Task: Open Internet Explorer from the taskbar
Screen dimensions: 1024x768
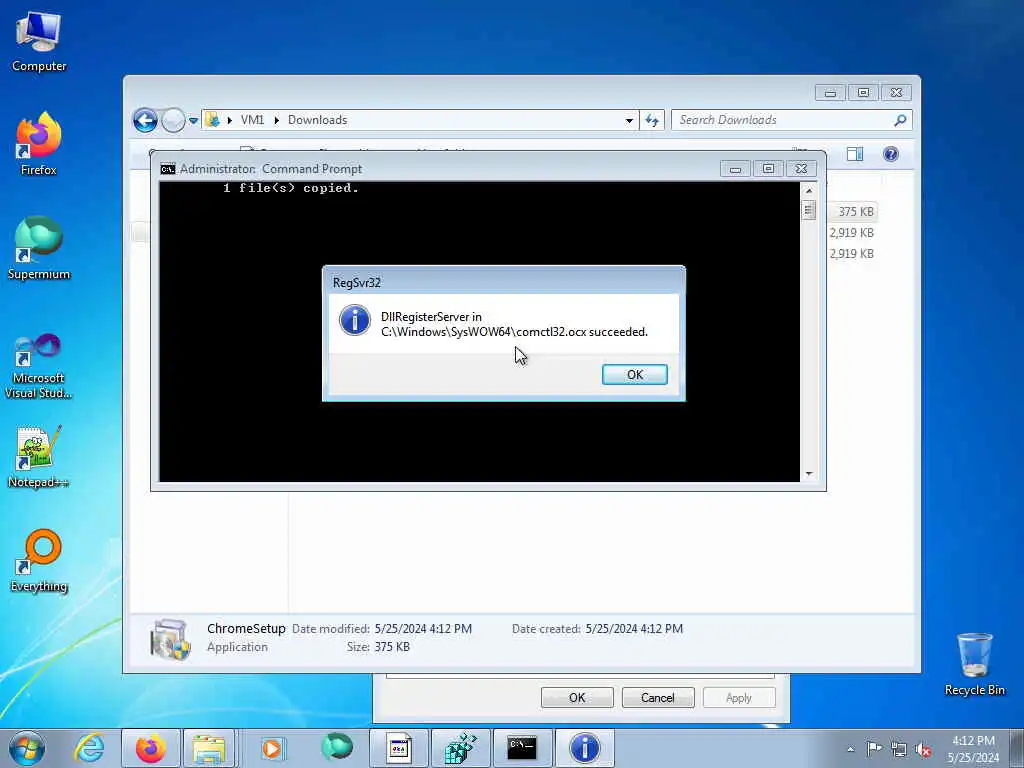Action: (x=89, y=748)
